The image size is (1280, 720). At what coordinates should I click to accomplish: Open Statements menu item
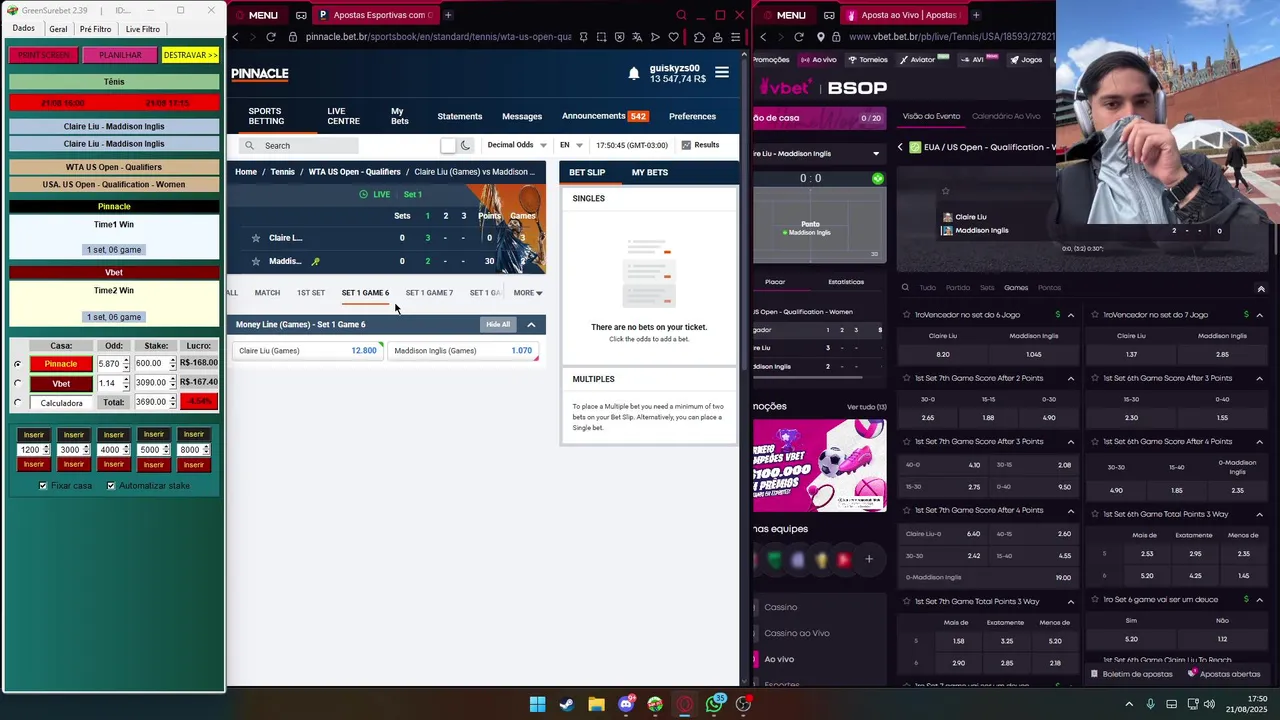point(460,116)
